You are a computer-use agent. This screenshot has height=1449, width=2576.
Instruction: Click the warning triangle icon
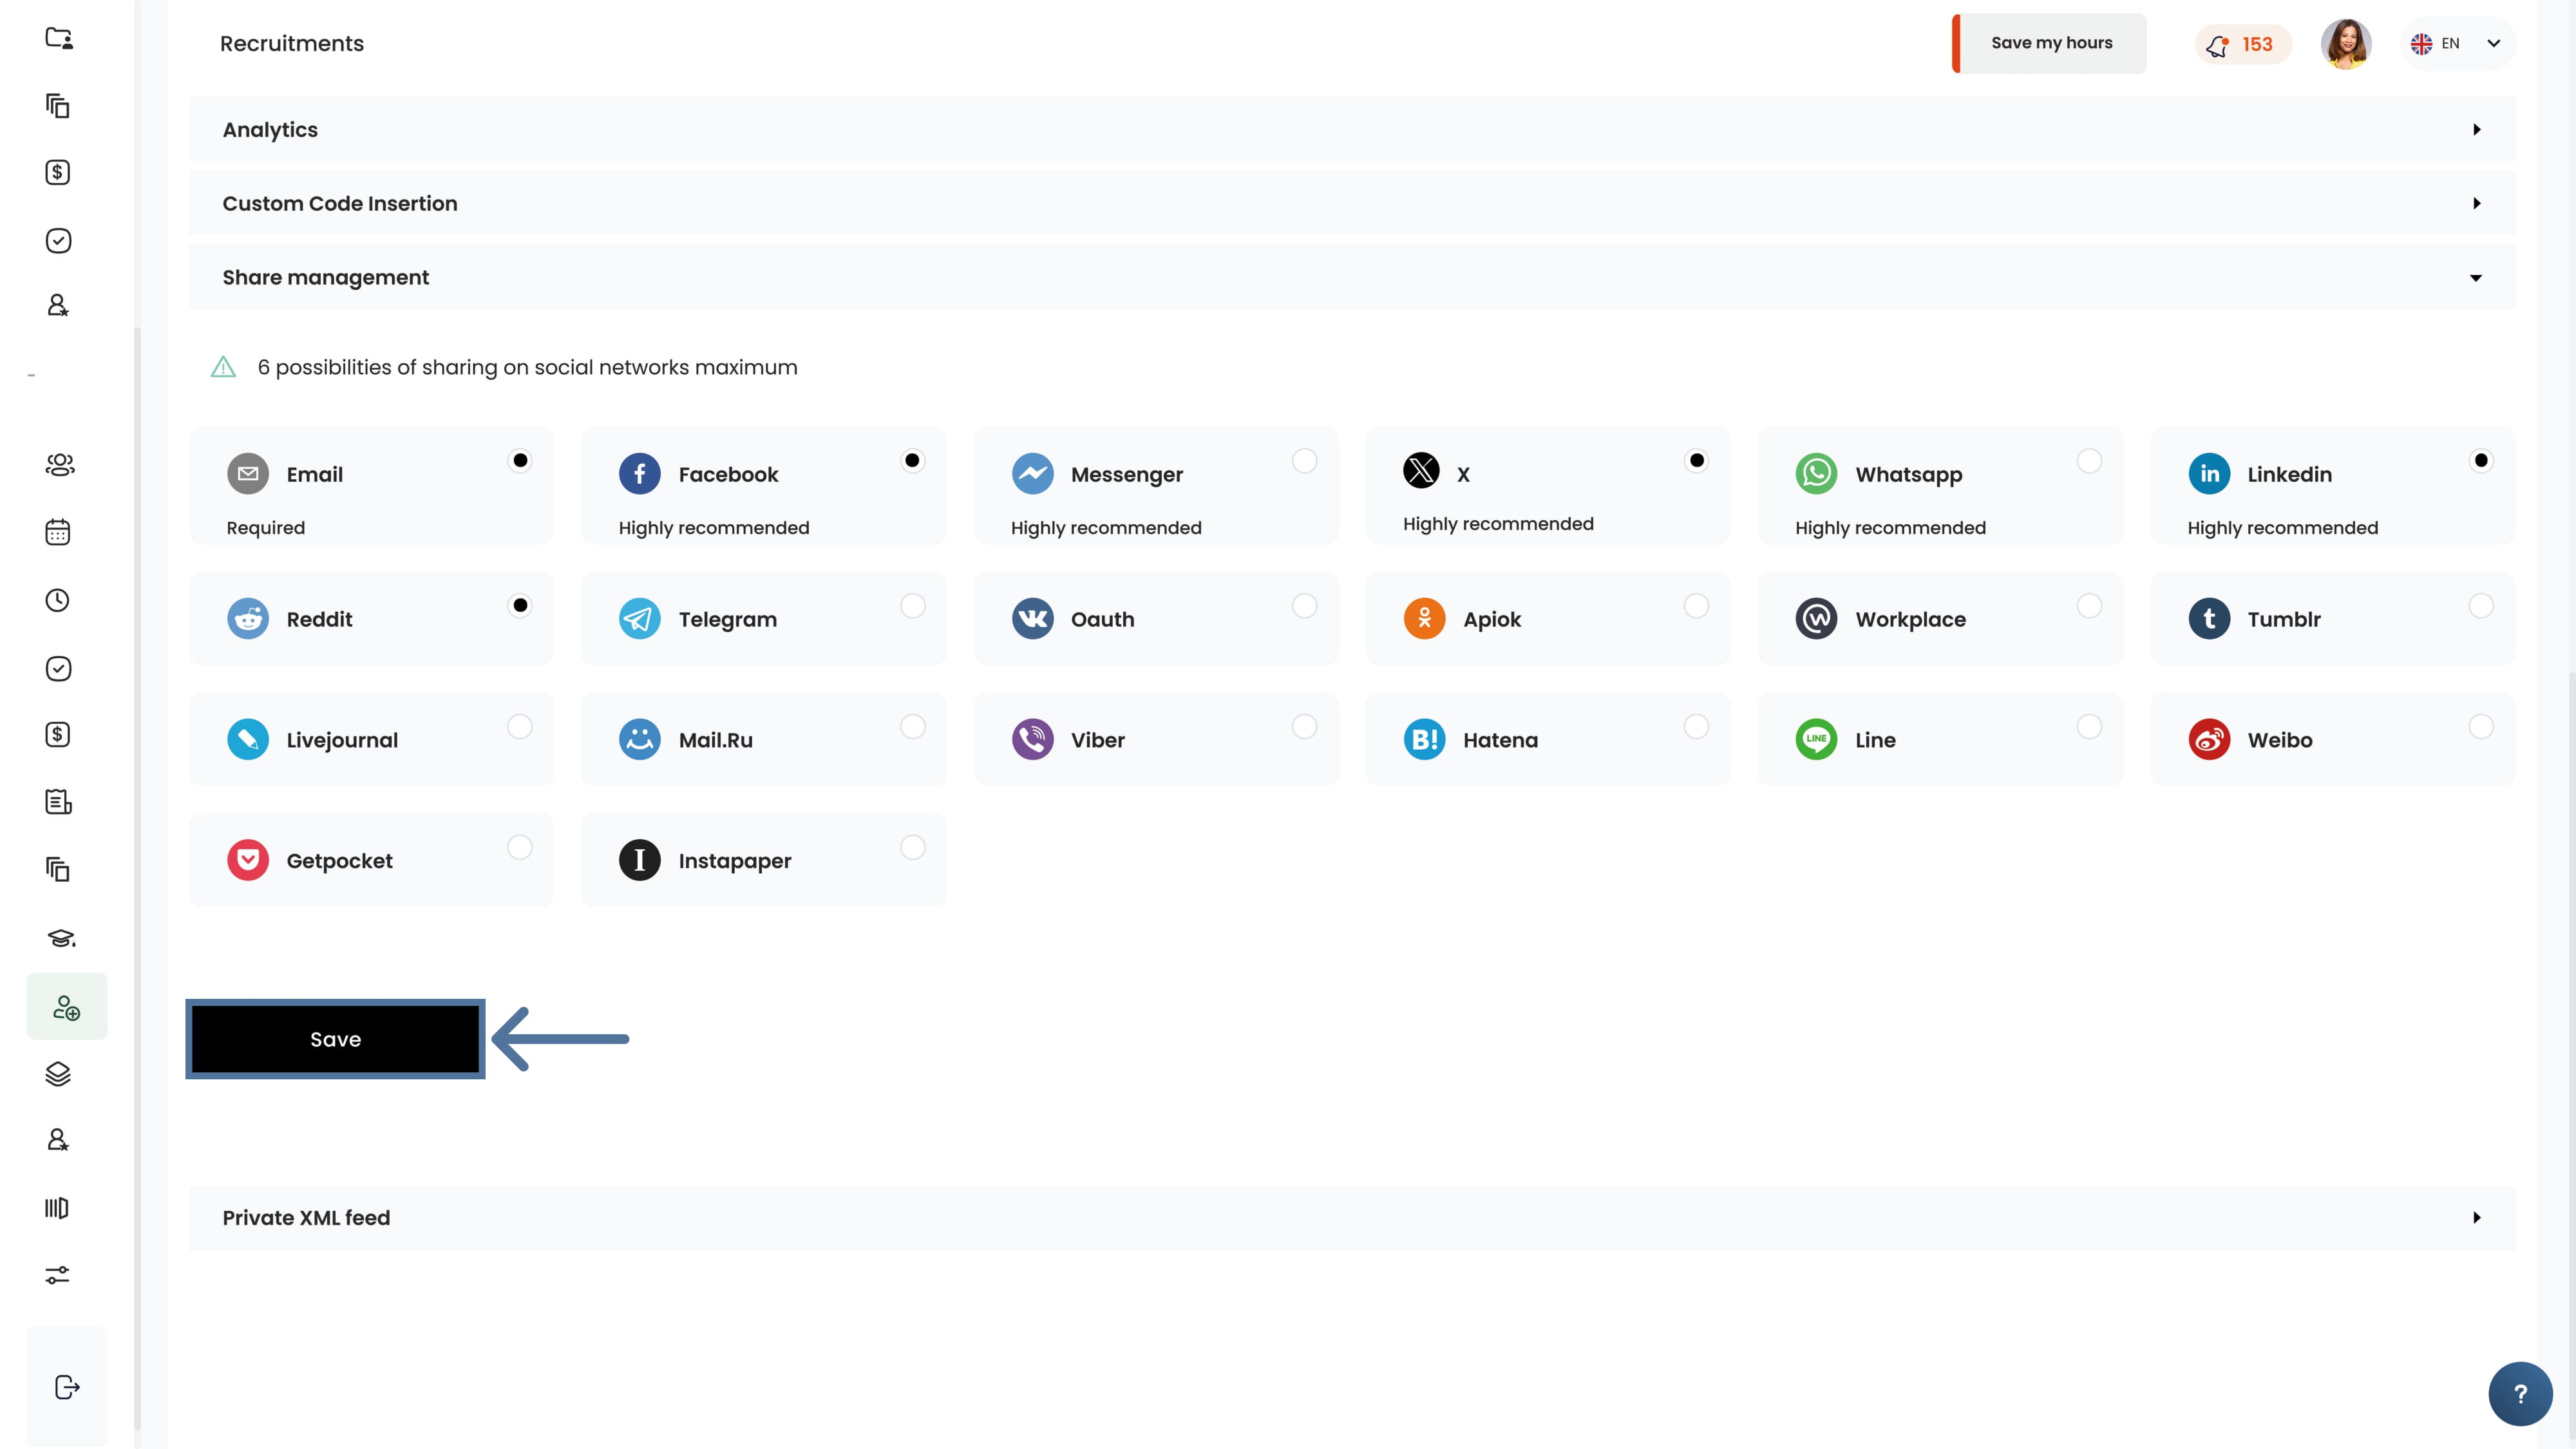[223, 367]
